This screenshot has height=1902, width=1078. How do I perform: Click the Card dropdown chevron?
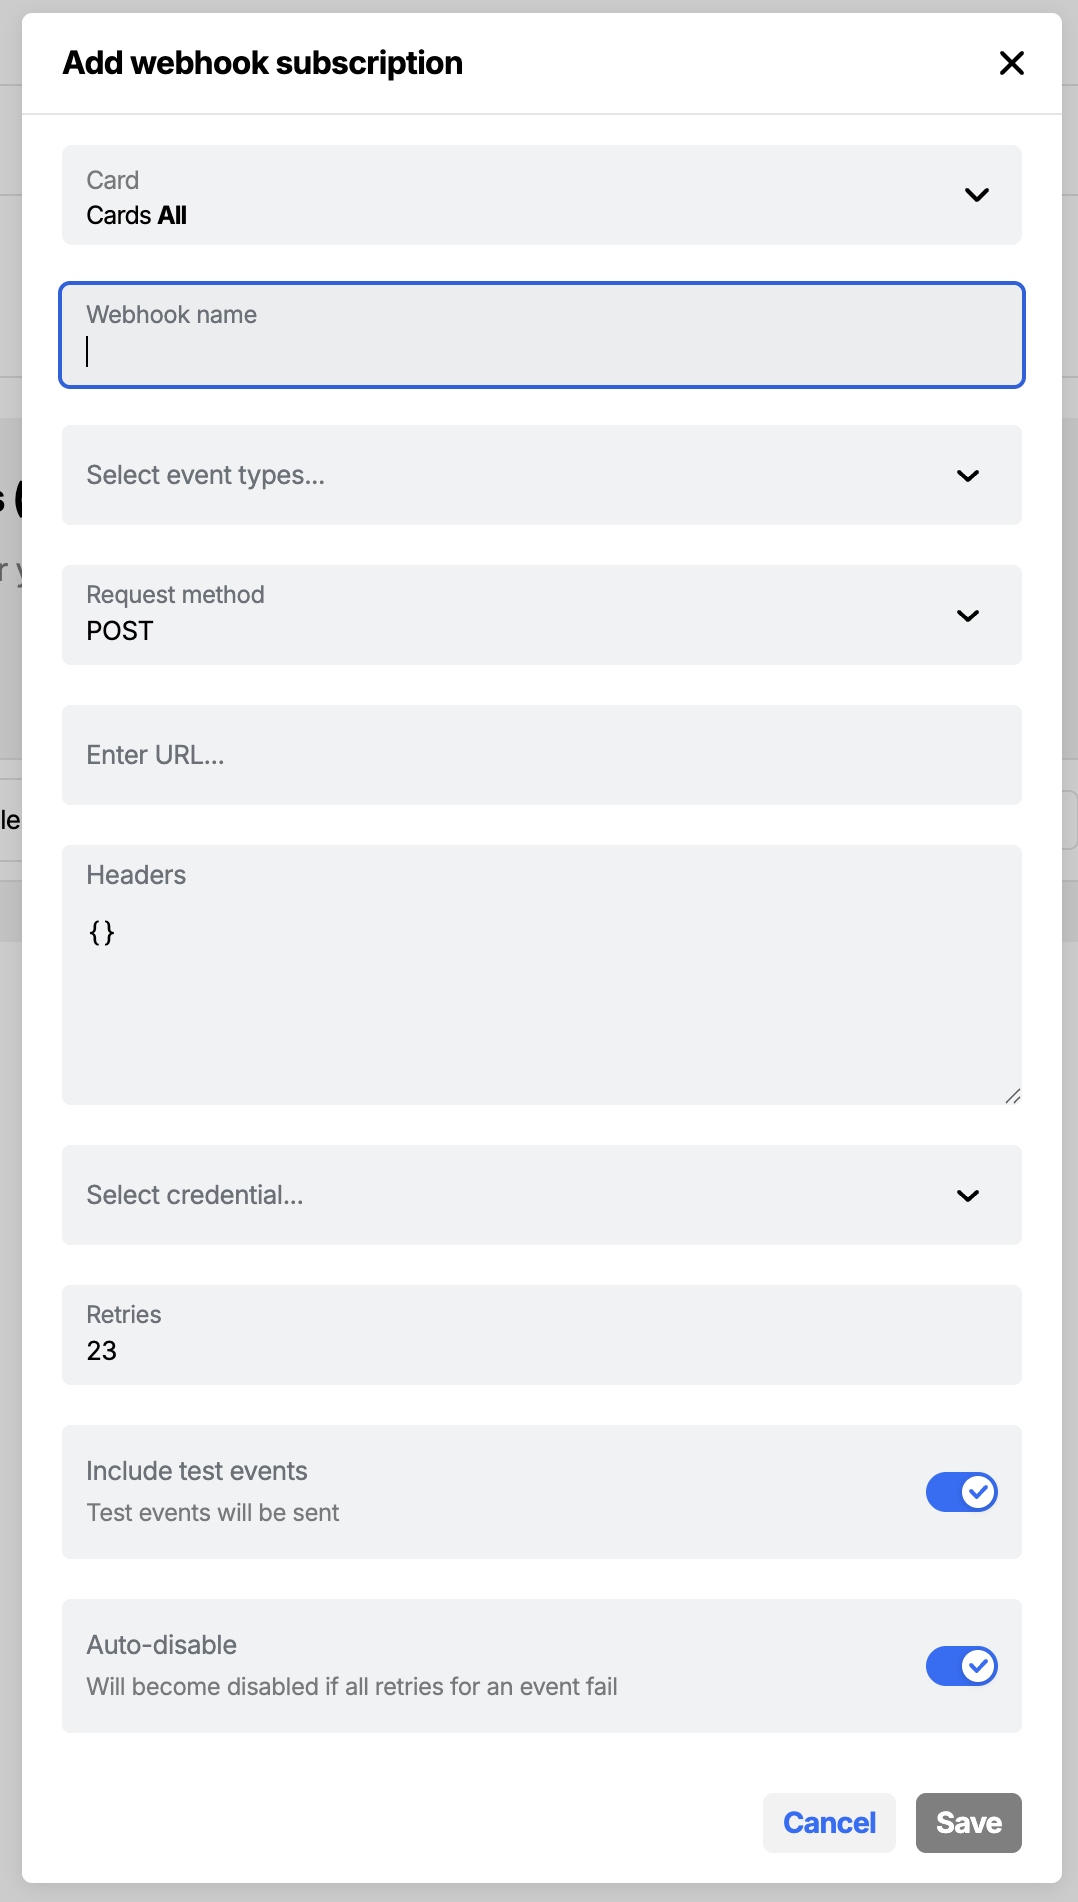click(x=977, y=195)
